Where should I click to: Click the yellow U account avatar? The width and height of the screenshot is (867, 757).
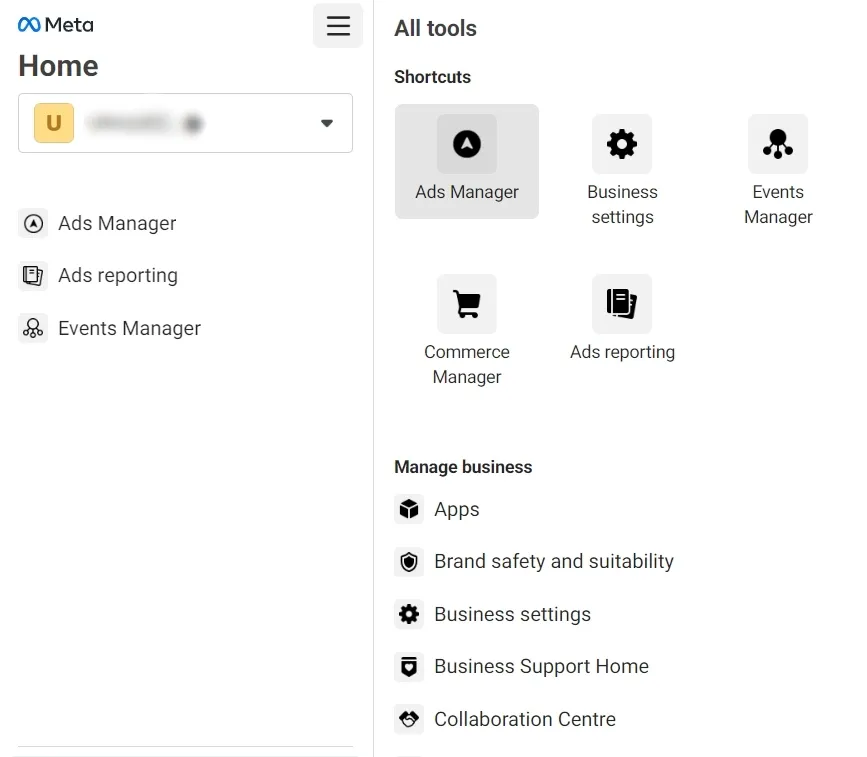[x=54, y=123]
